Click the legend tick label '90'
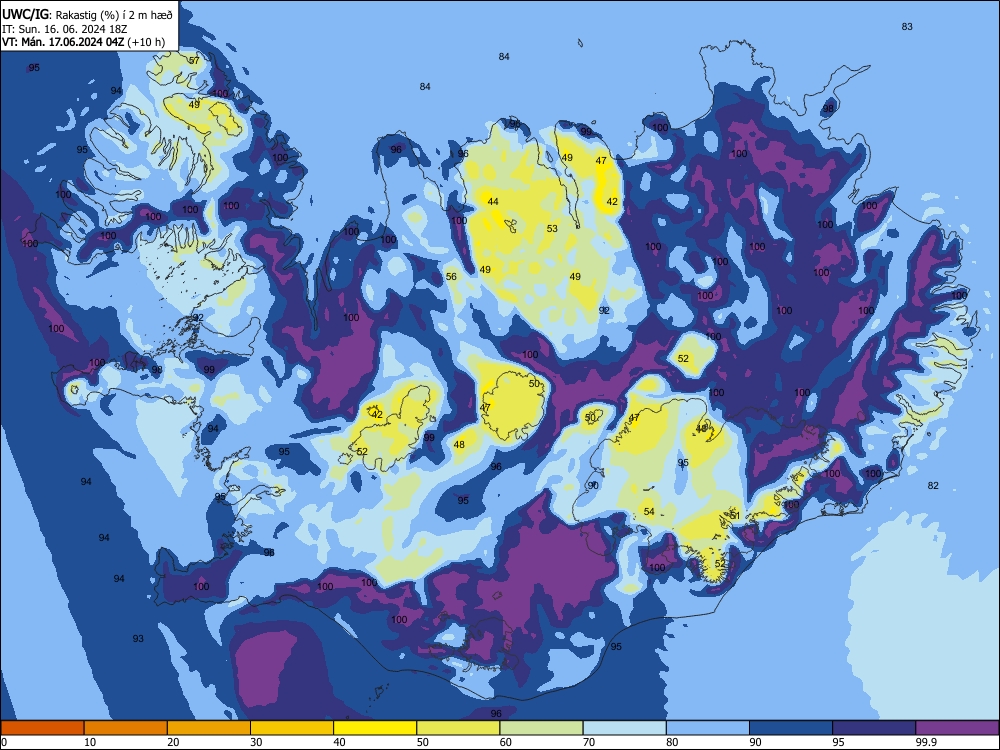Image resolution: width=1000 pixels, height=750 pixels. click(x=755, y=742)
